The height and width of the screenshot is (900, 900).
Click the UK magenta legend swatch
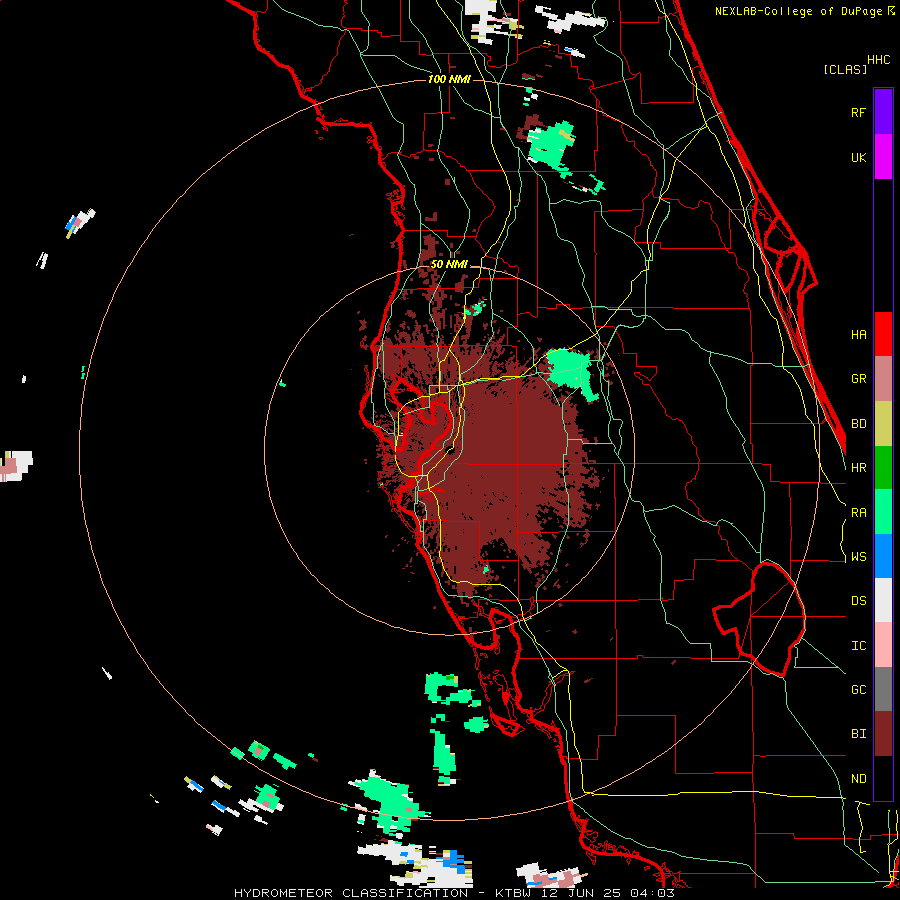883,157
